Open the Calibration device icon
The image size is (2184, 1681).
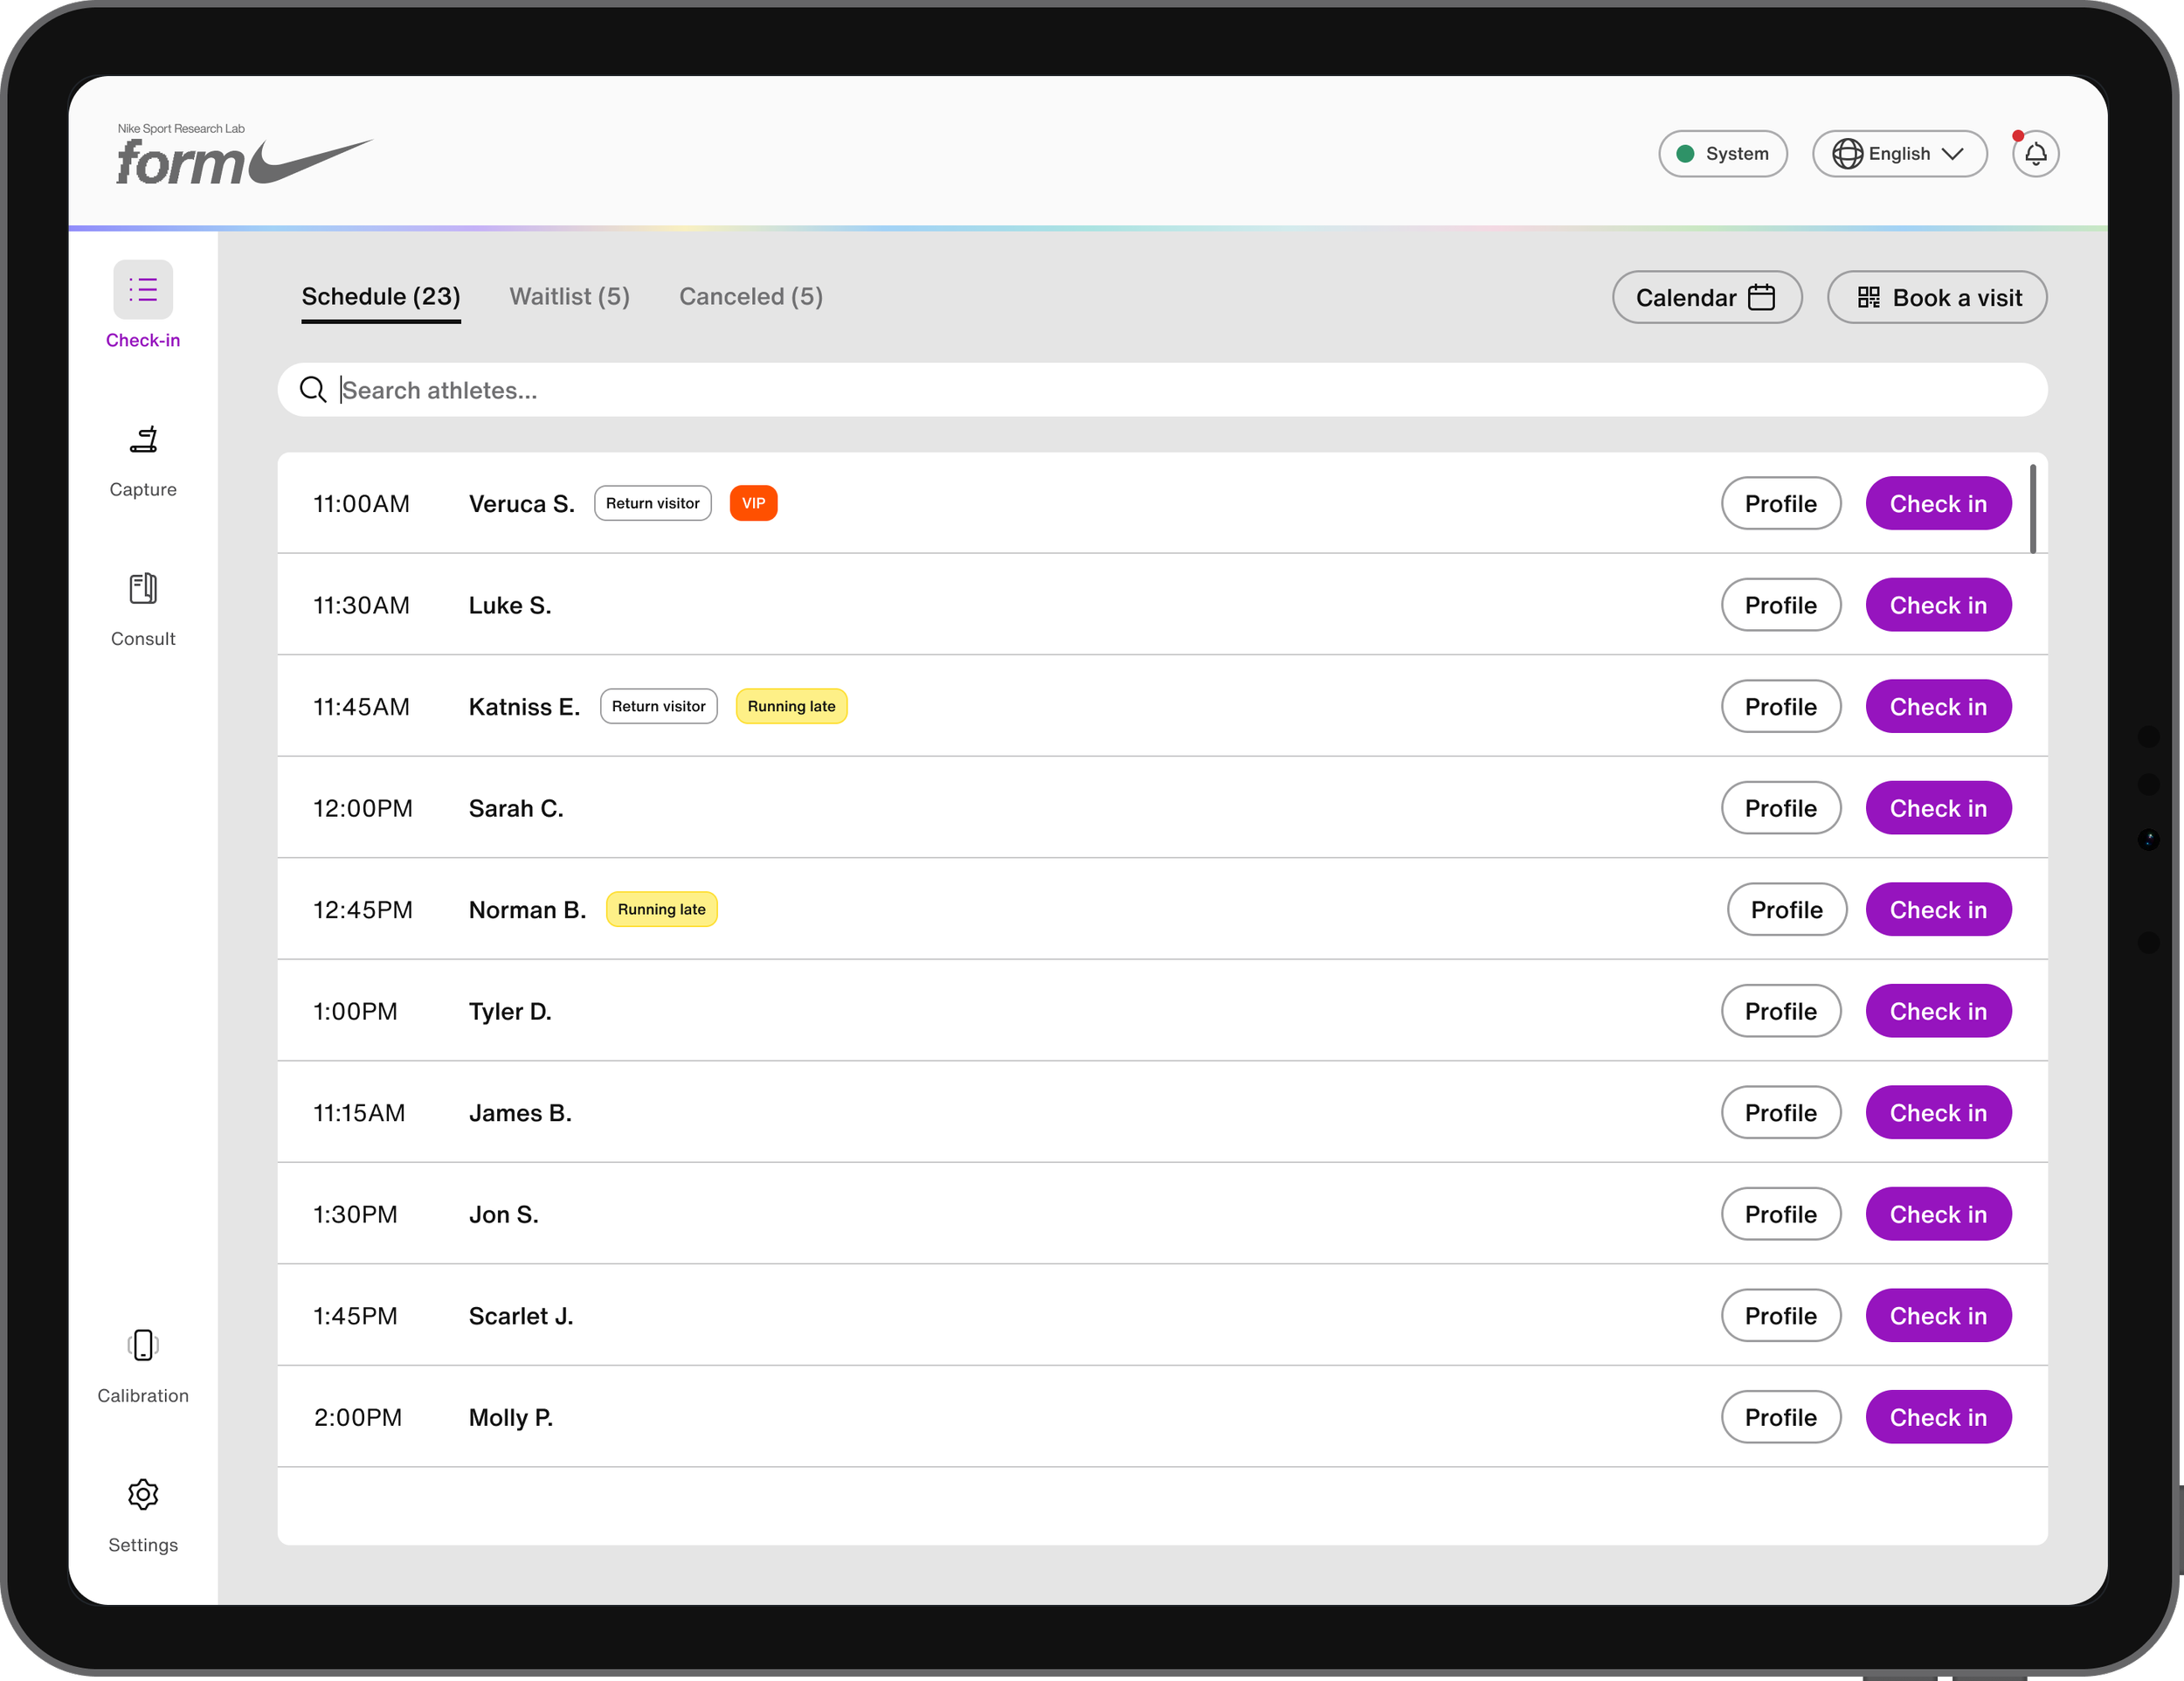143,1345
